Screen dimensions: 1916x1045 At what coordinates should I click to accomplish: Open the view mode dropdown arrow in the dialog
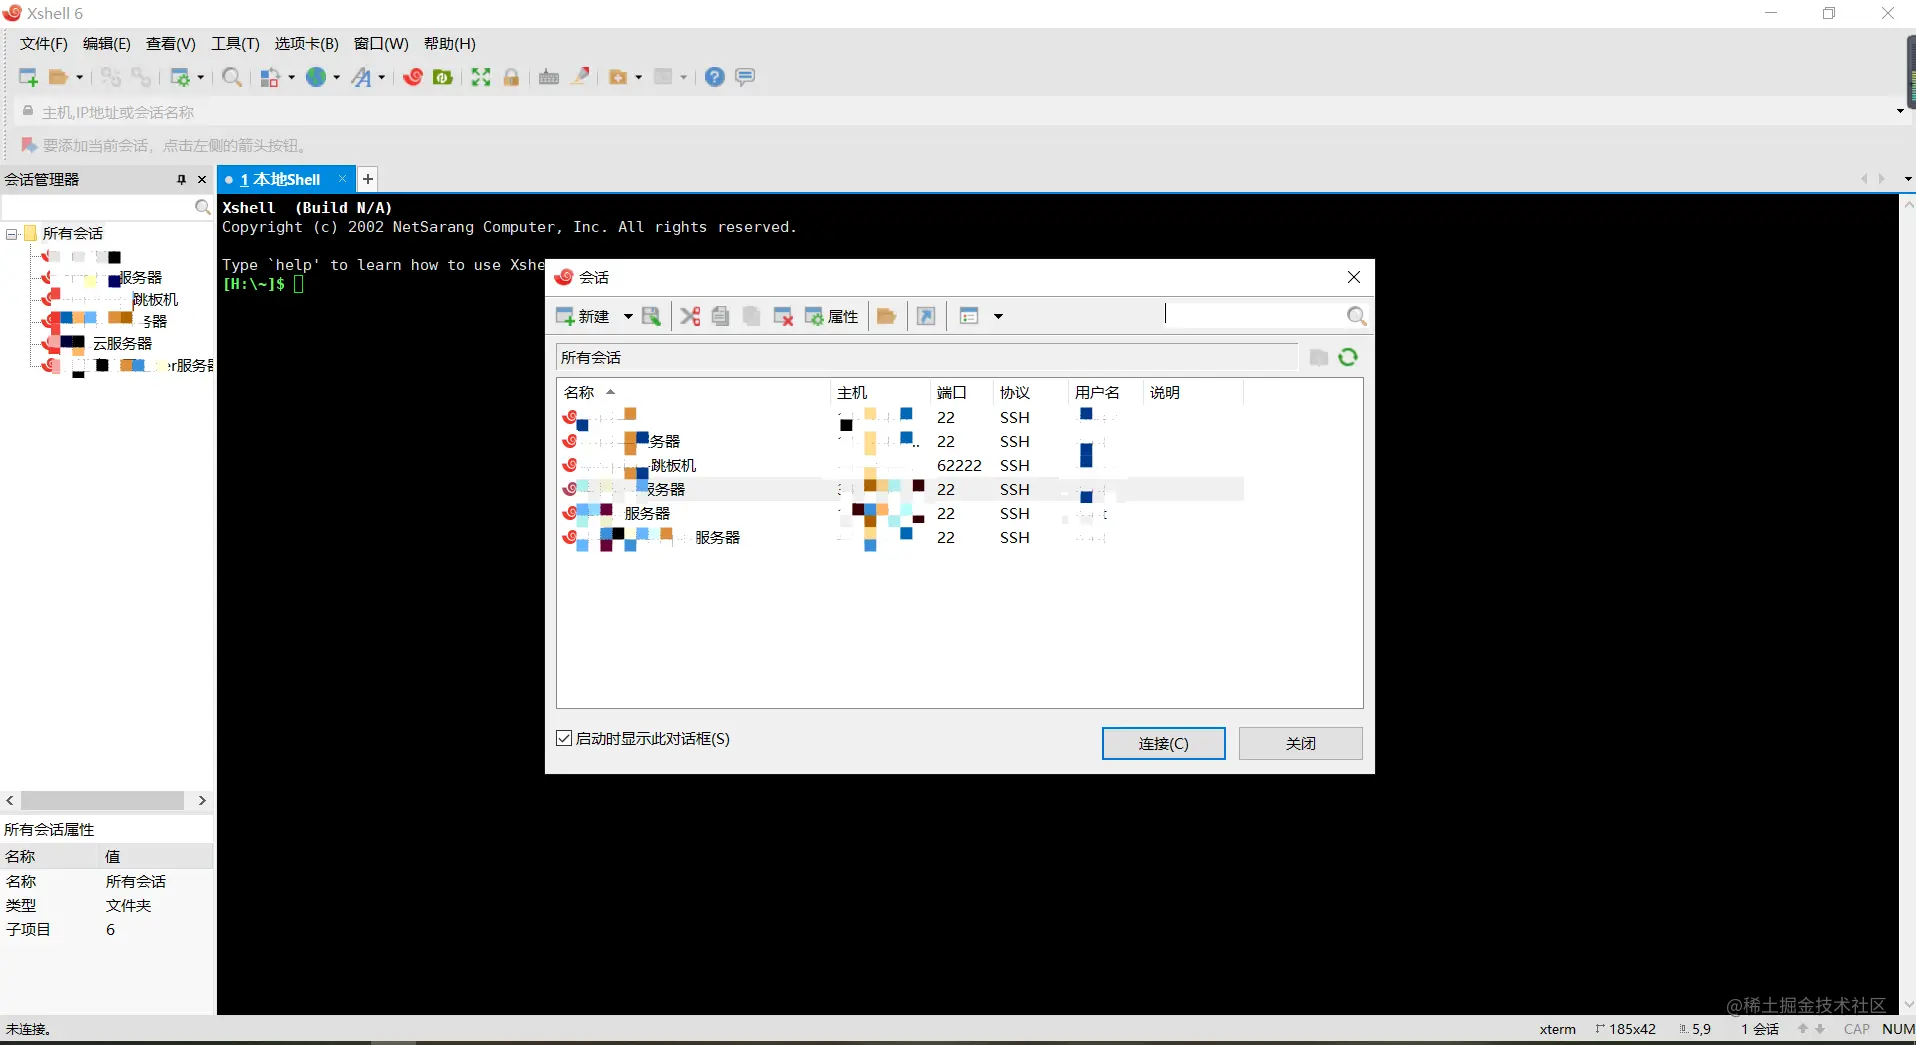click(998, 316)
